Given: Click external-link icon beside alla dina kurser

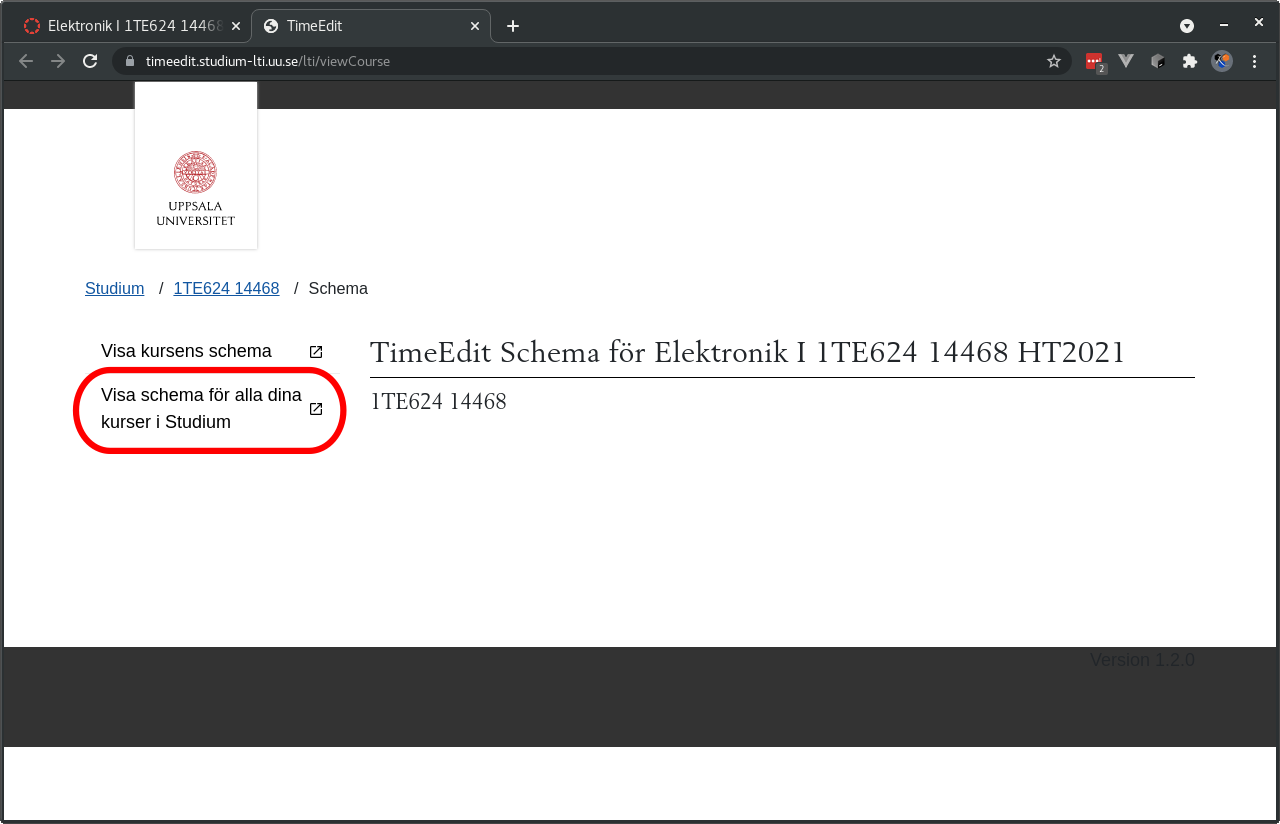Looking at the screenshot, I should tap(316, 409).
